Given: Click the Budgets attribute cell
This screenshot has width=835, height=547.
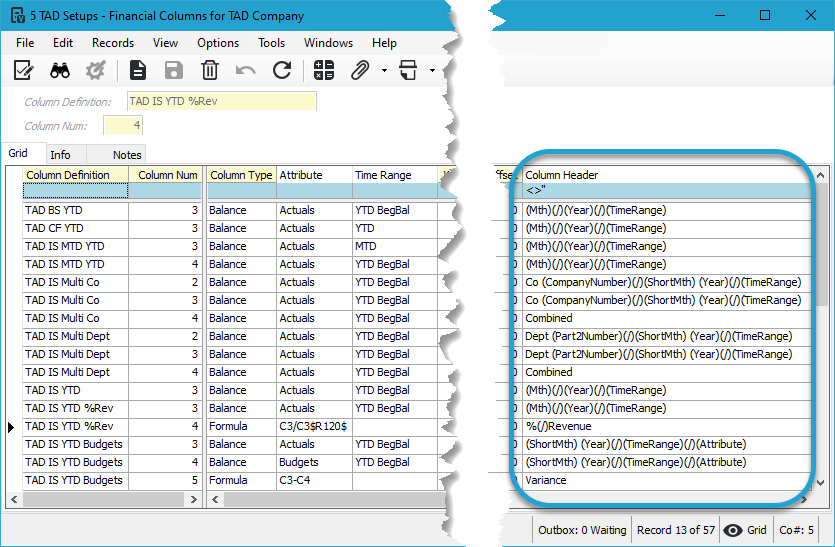Looking at the screenshot, I should tap(314, 462).
